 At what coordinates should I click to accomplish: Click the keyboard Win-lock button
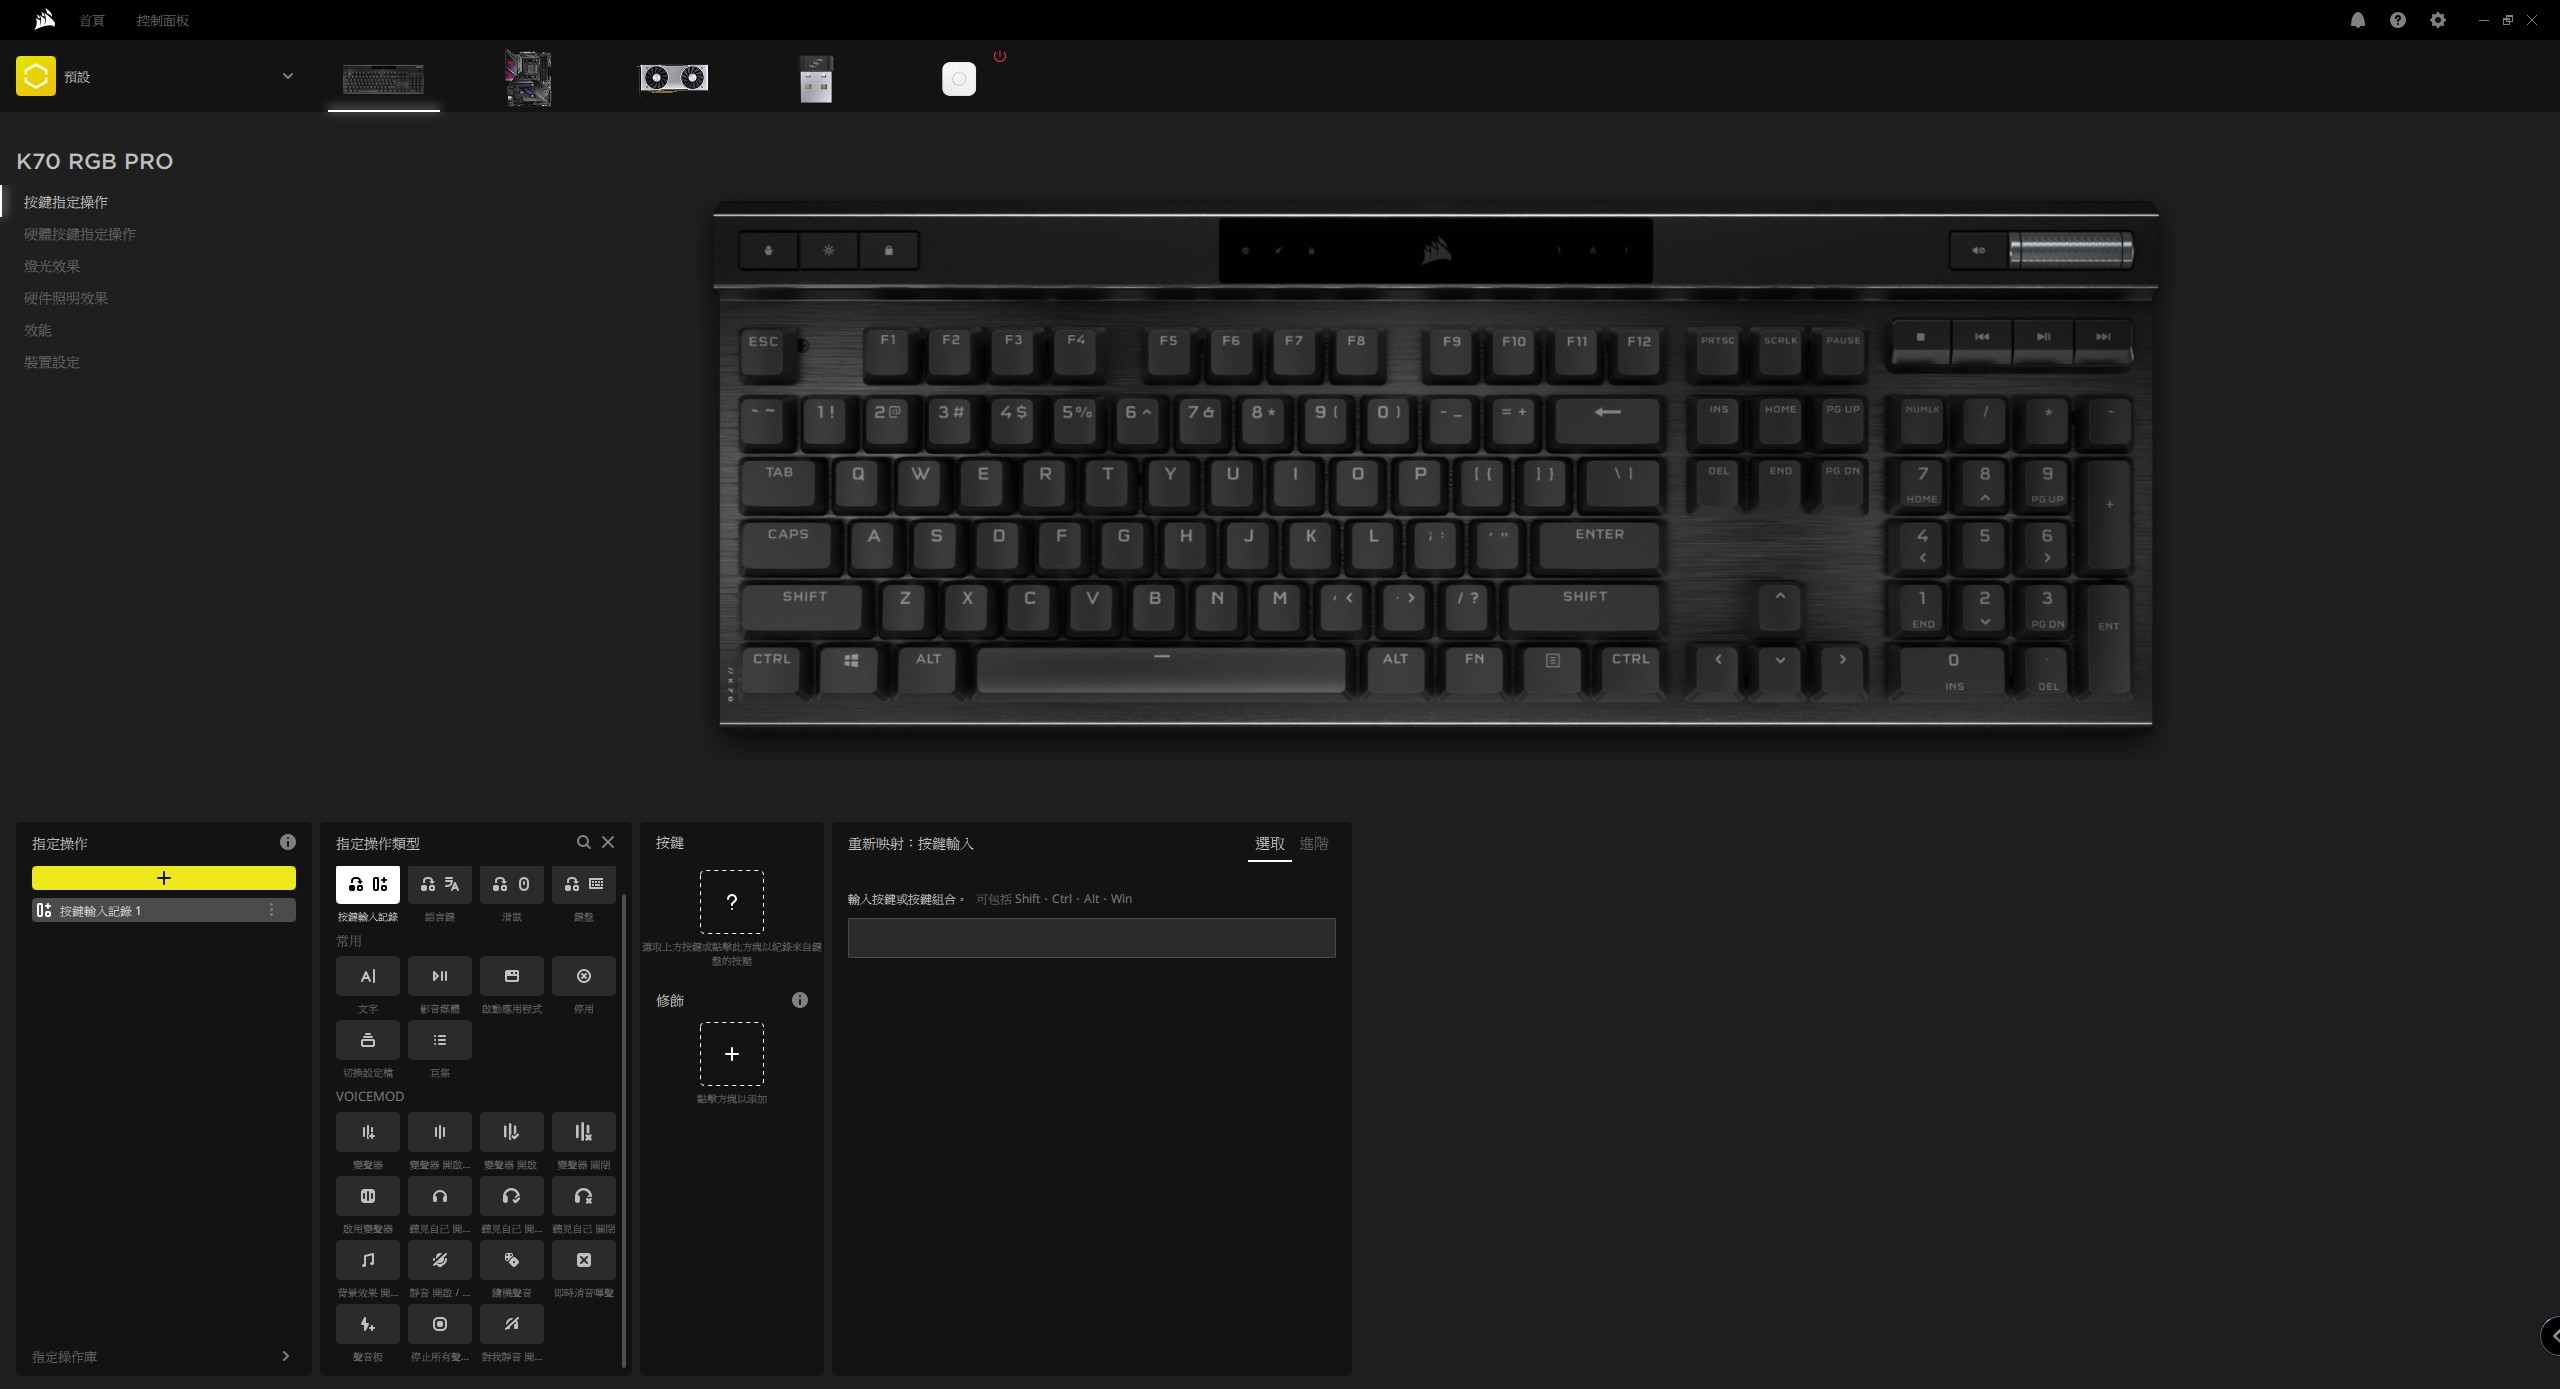[888, 250]
